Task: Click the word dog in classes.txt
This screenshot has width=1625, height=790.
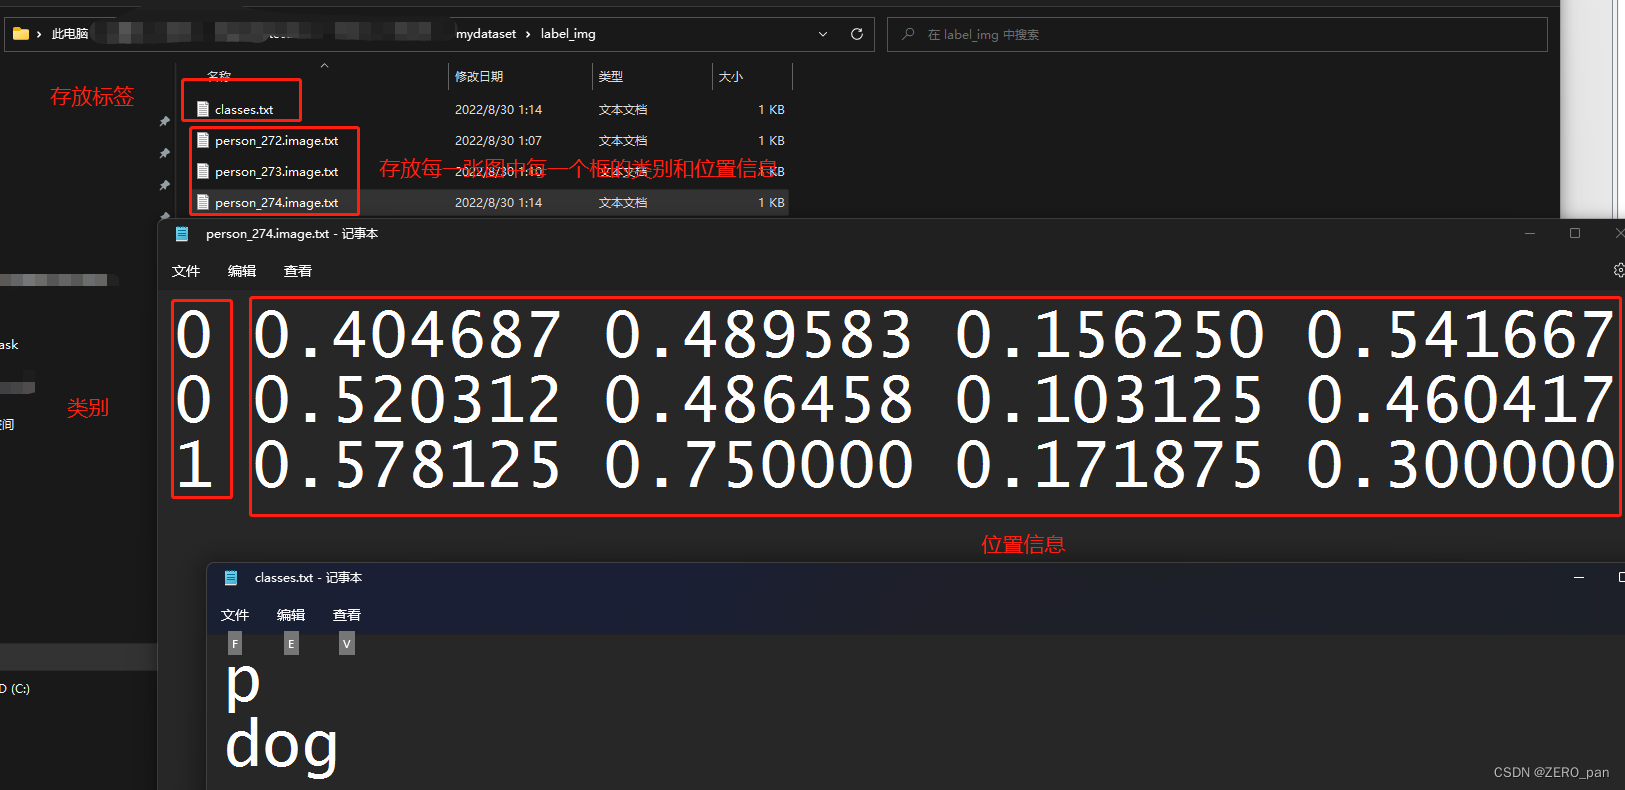Action: point(282,748)
